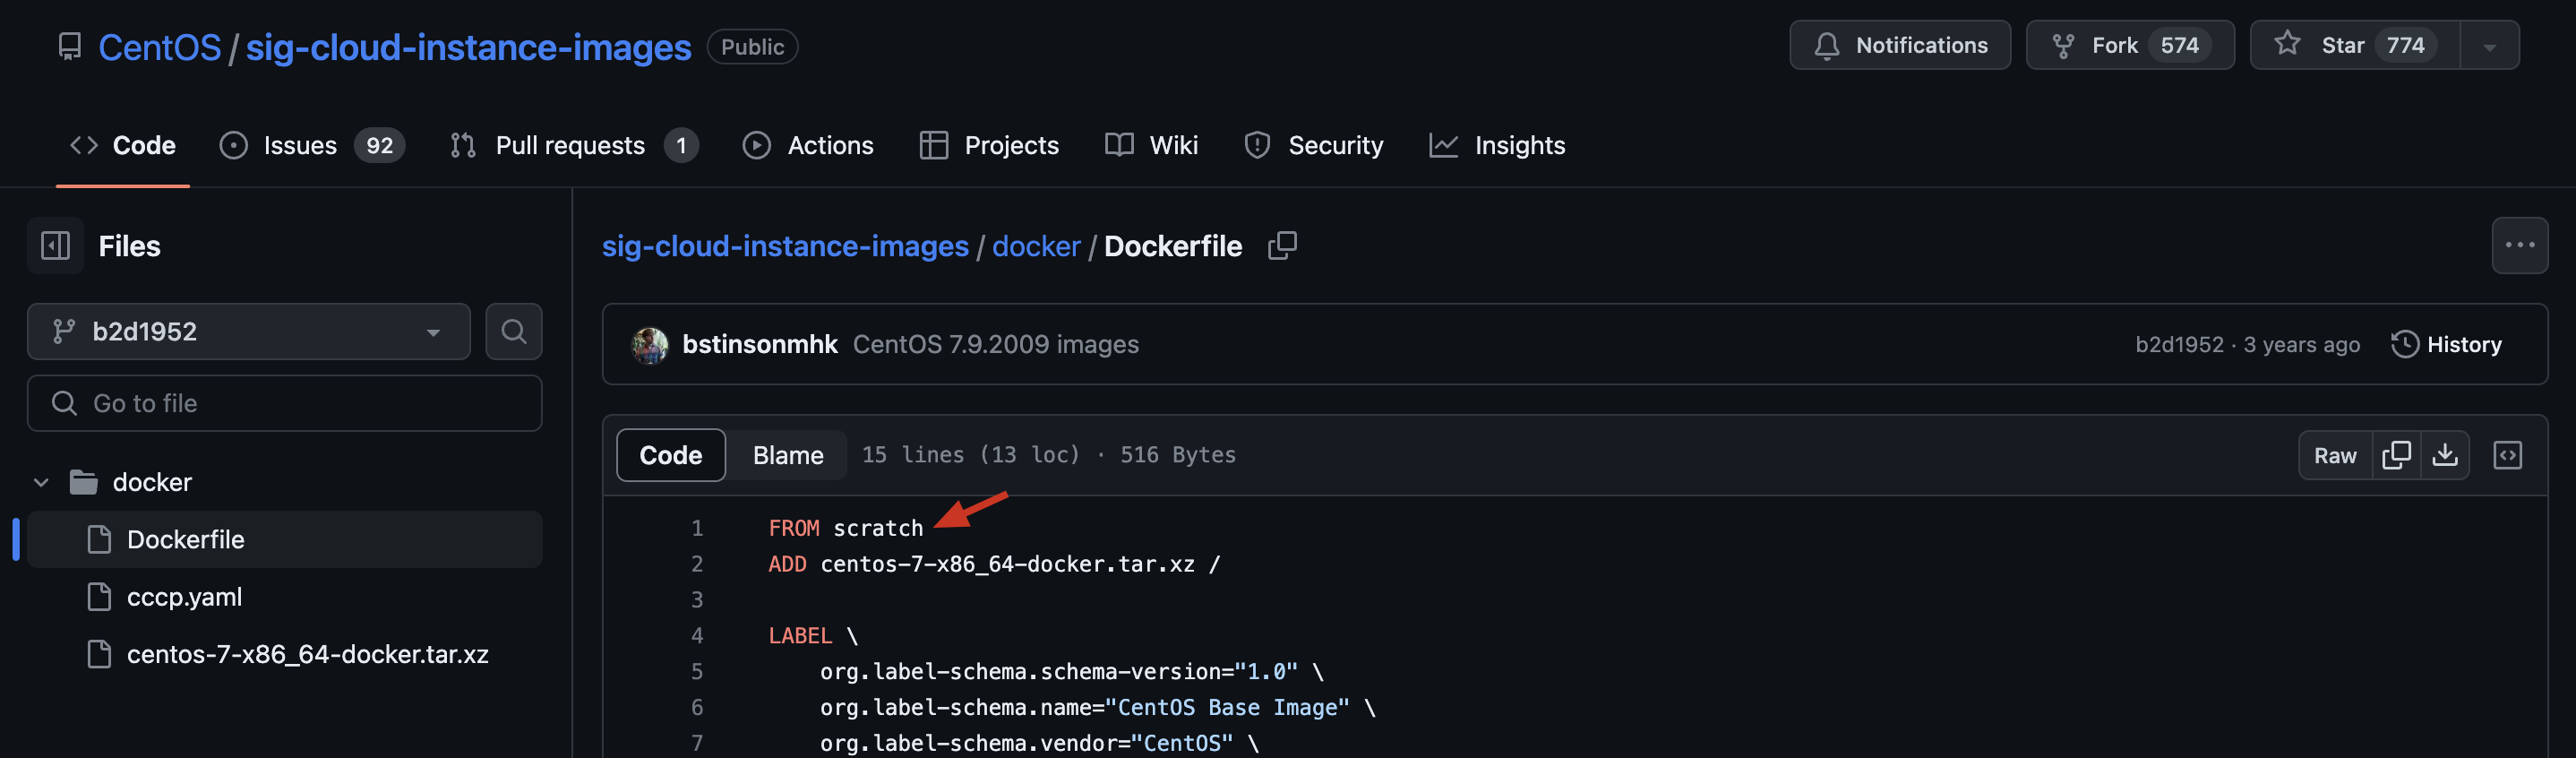The width and height of the screenshot is (2576, 758).
Task: Collapse the Files side panel icon
Action: 55,245
